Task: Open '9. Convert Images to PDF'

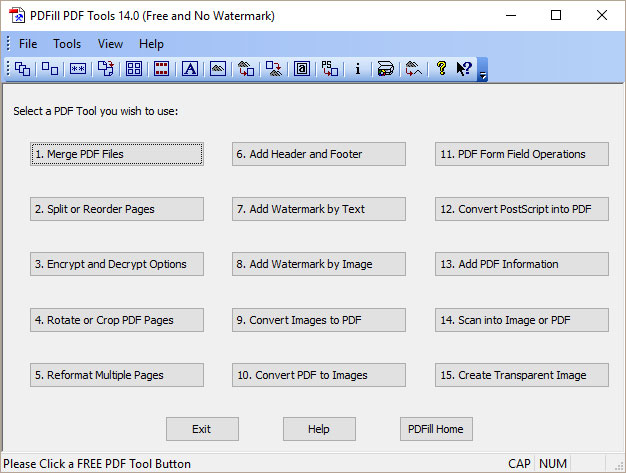Action: (x=319, y=320)
